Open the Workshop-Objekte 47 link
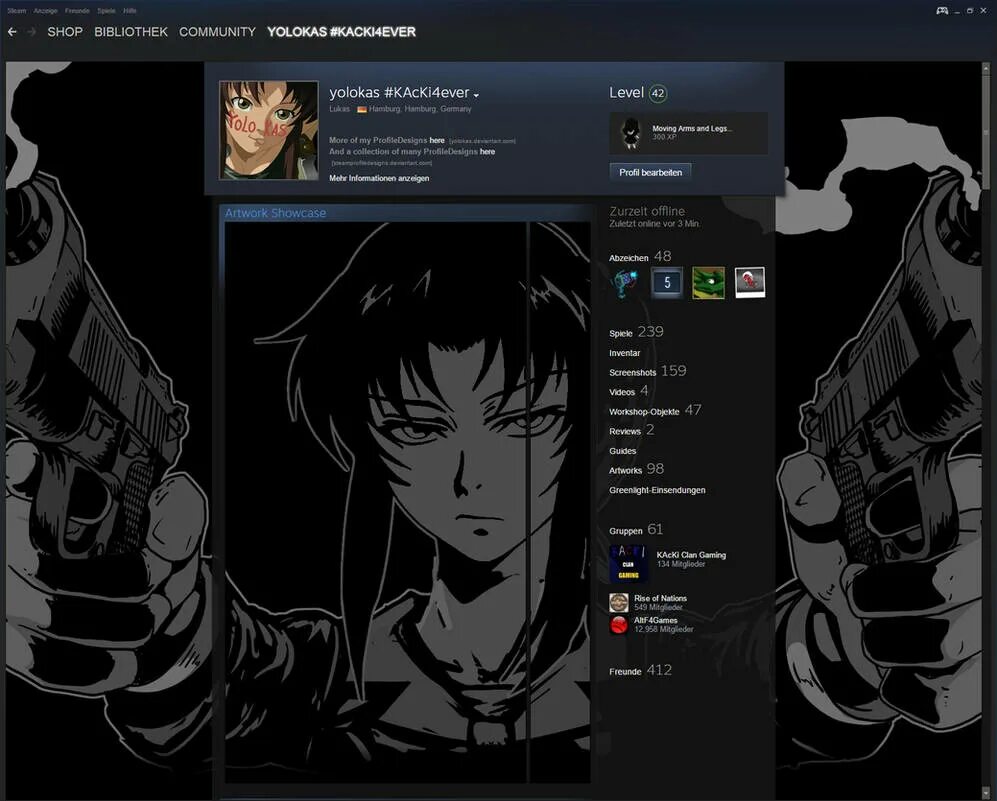 point(655,411)
